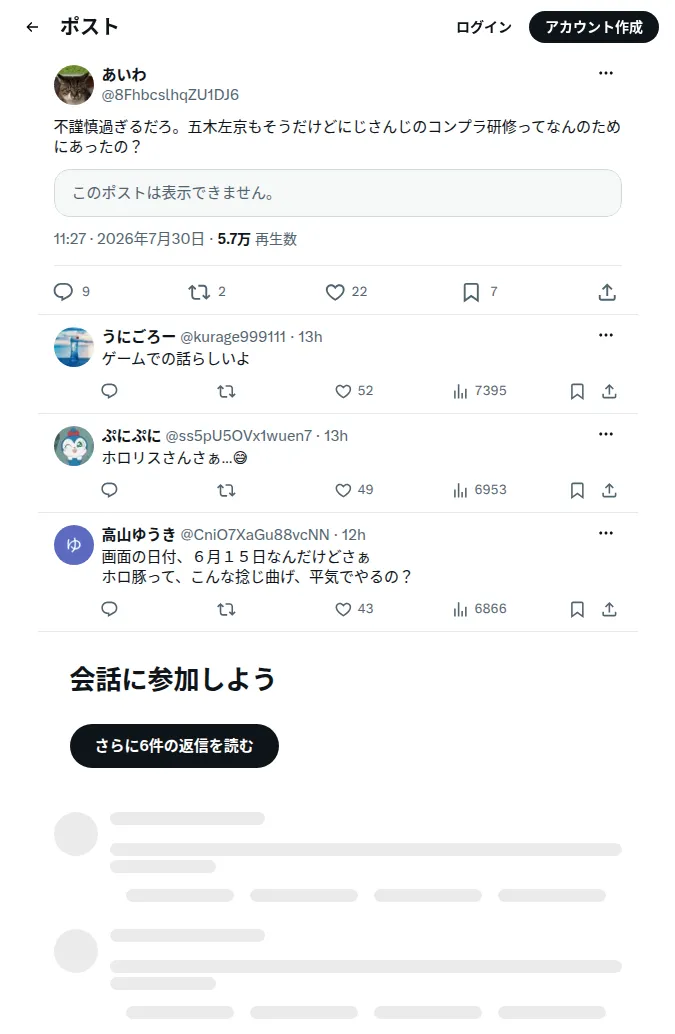Screen dimensions: 675x1034
Task: Open reply icon on main post
Action: click(x=63, y=291)
